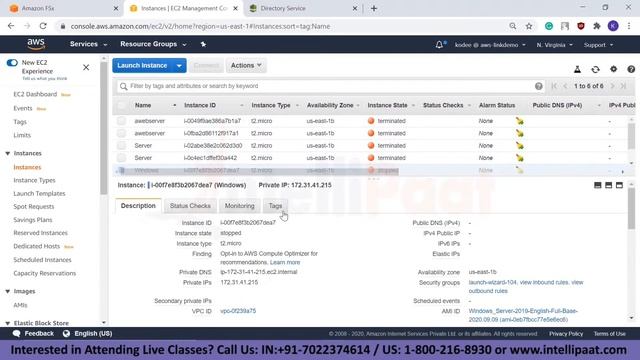Sort the table by the Name column
This screenshot has height=360, width=640.
coord(143,105)
